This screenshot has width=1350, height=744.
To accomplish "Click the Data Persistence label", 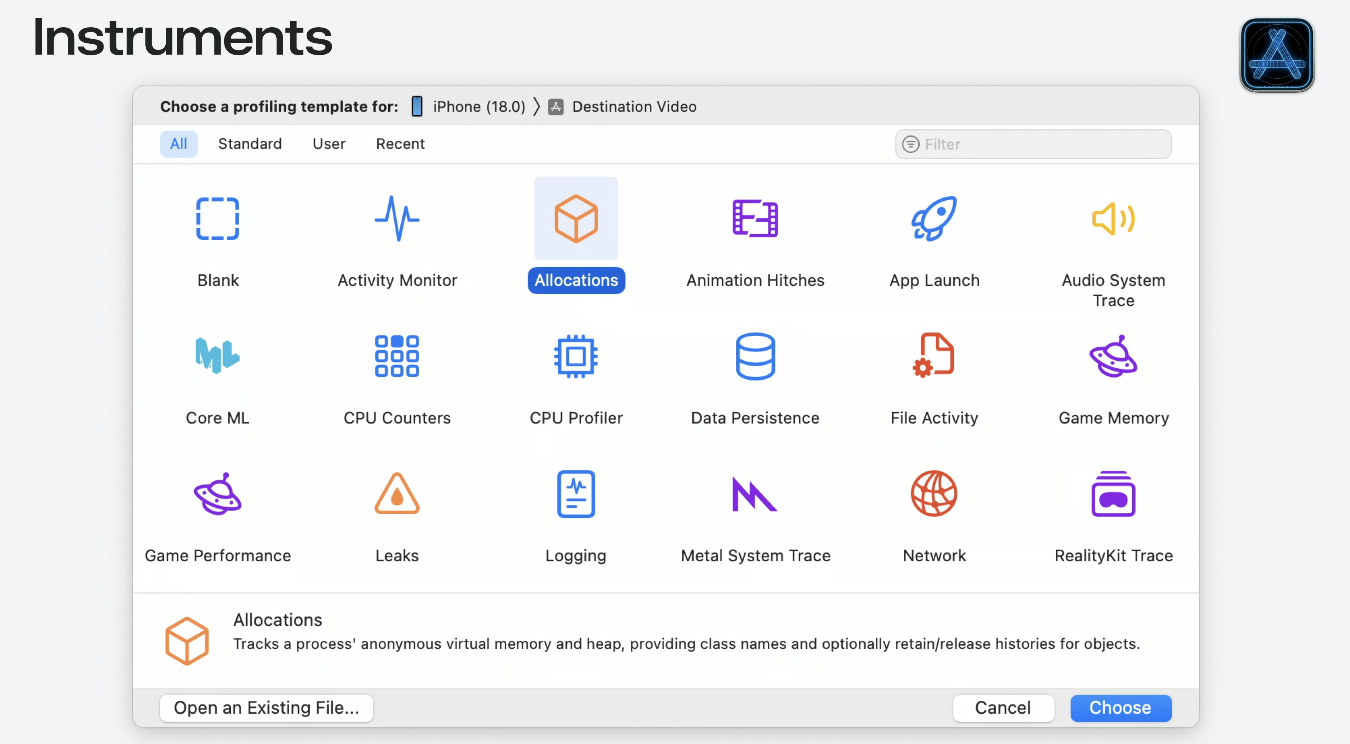I will point(755,418).
